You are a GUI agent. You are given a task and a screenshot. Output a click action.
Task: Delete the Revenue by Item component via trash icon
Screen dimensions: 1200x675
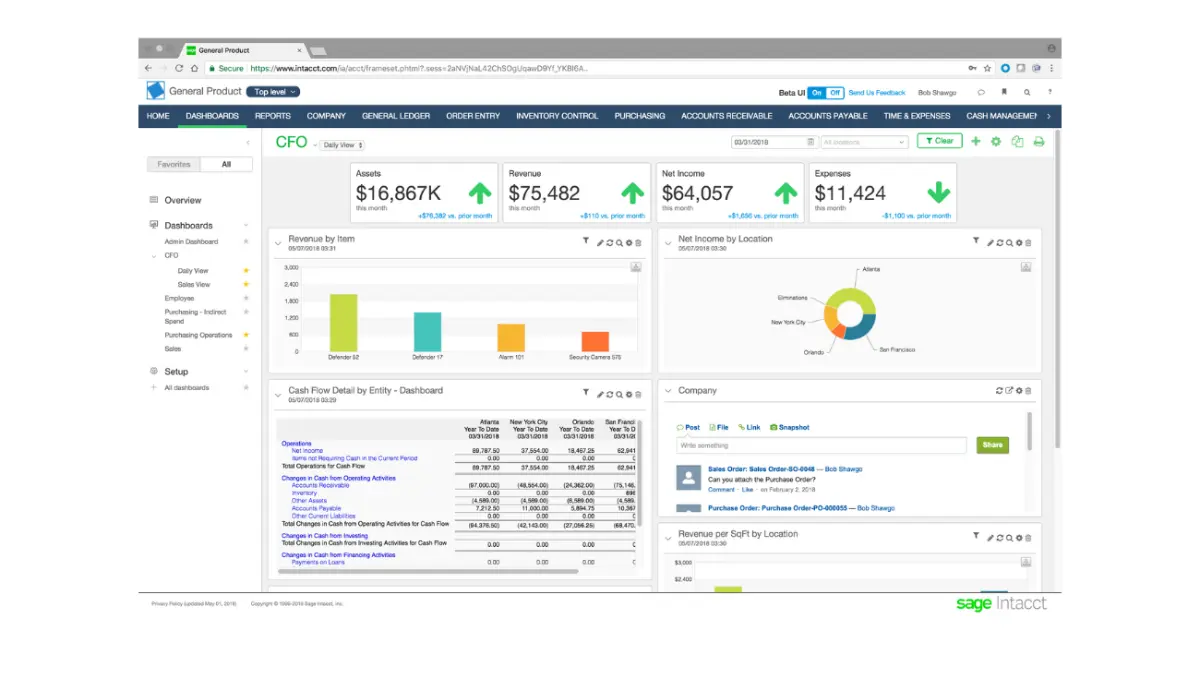638,241
